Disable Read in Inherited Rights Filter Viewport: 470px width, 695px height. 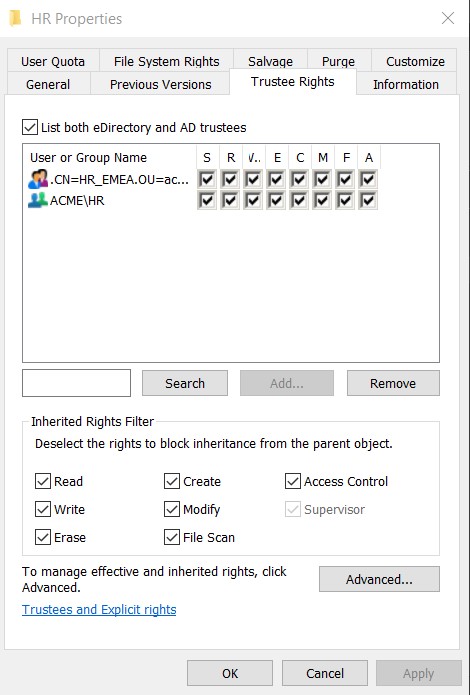(43, 481)
